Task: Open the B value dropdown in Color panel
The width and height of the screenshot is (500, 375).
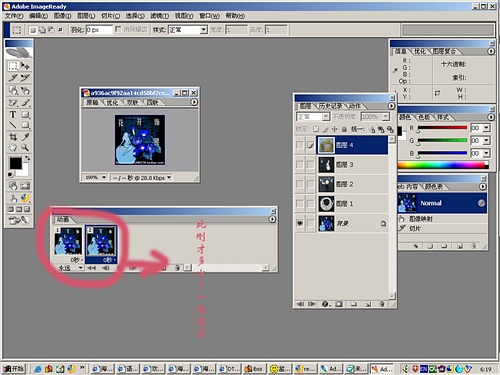Action: click(x=486, y=153)
